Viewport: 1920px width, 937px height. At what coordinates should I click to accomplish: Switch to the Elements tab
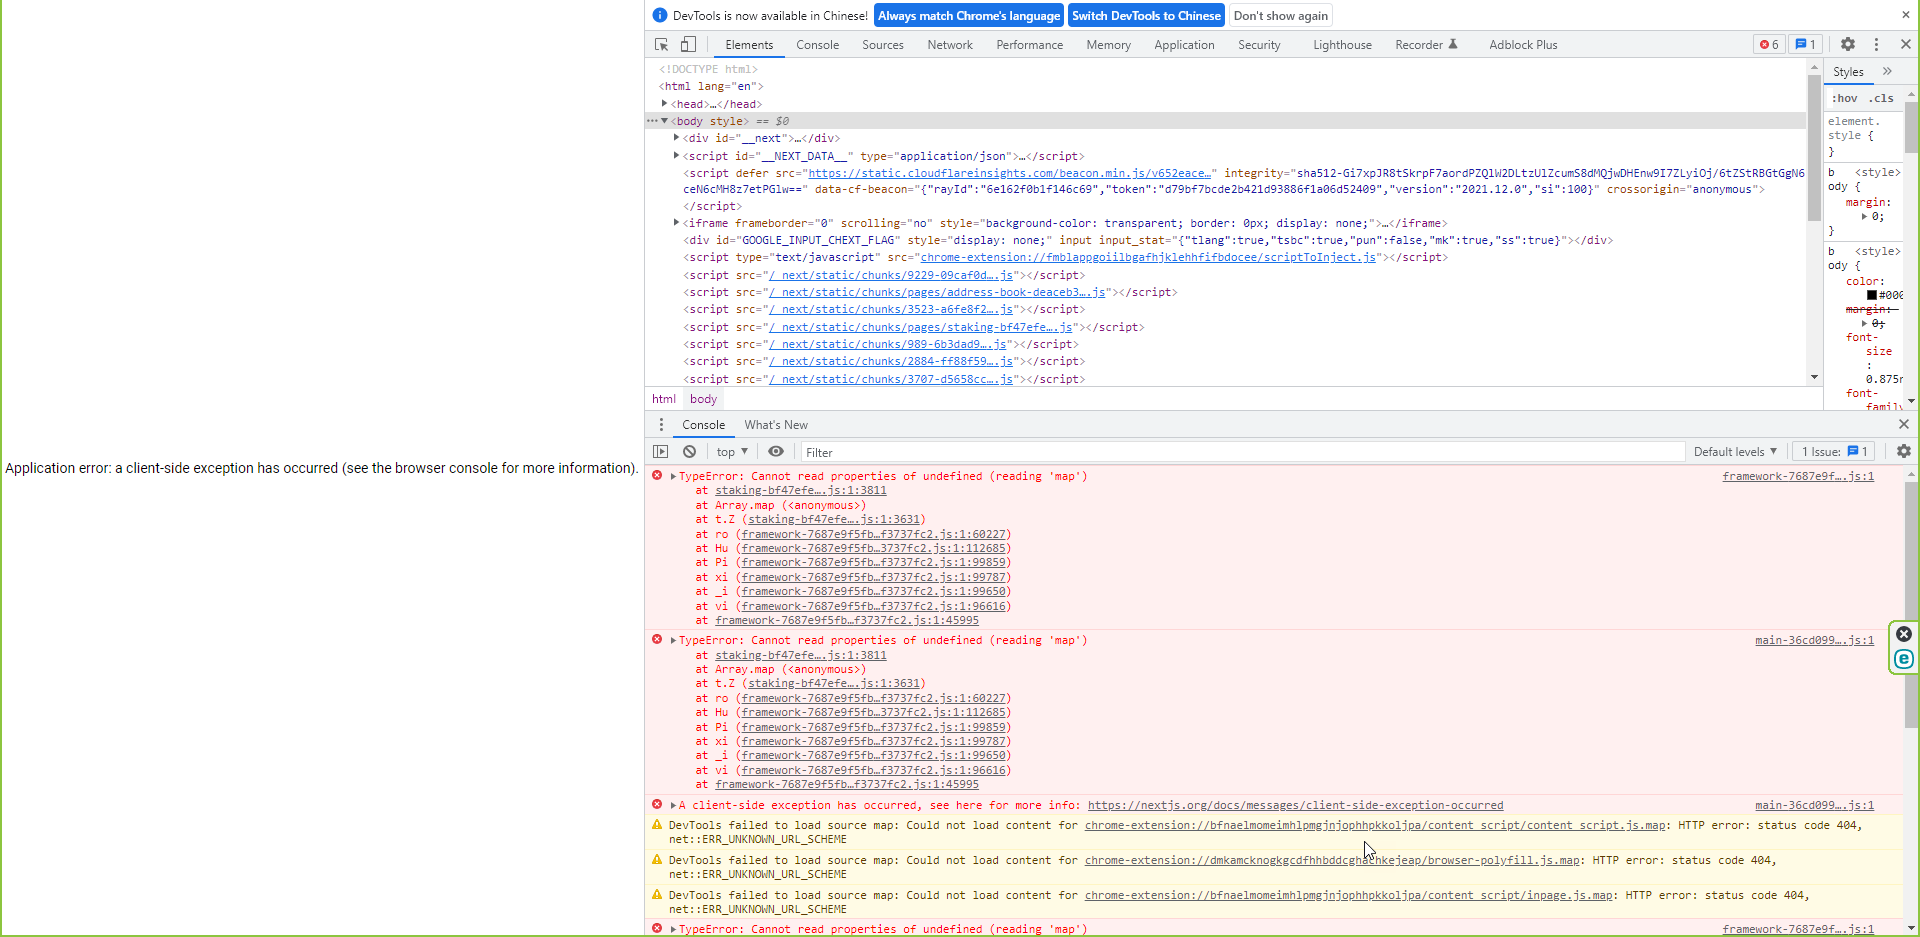click(749, 45)
